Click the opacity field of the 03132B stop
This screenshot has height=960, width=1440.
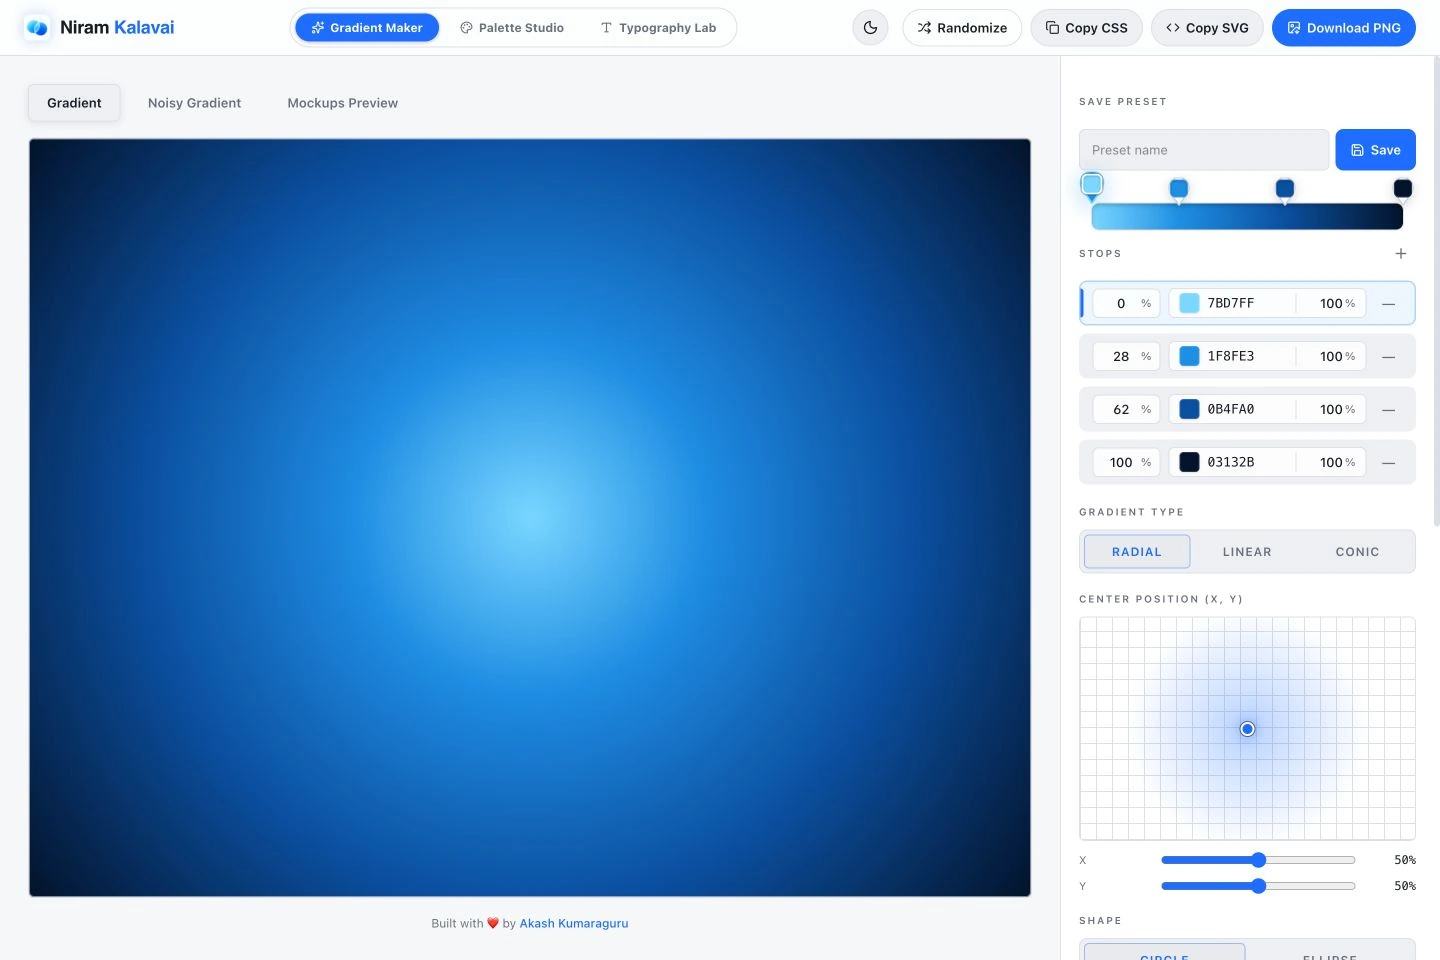coord(1332,462)
